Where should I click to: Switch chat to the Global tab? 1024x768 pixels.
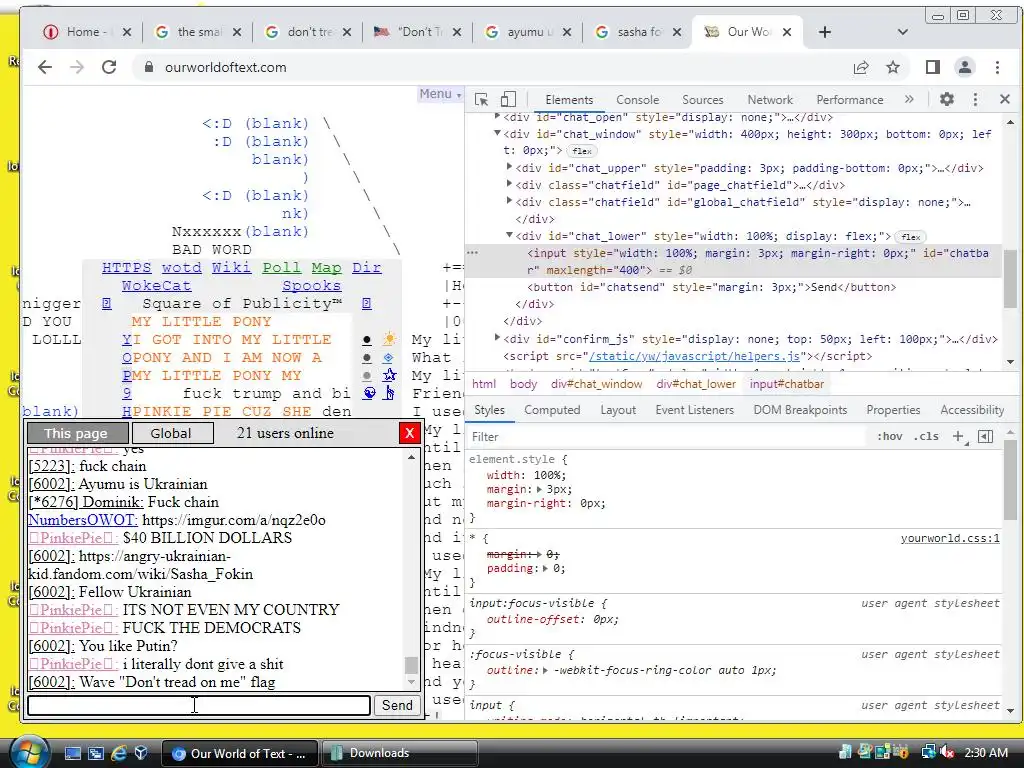(x=171, y=434)
